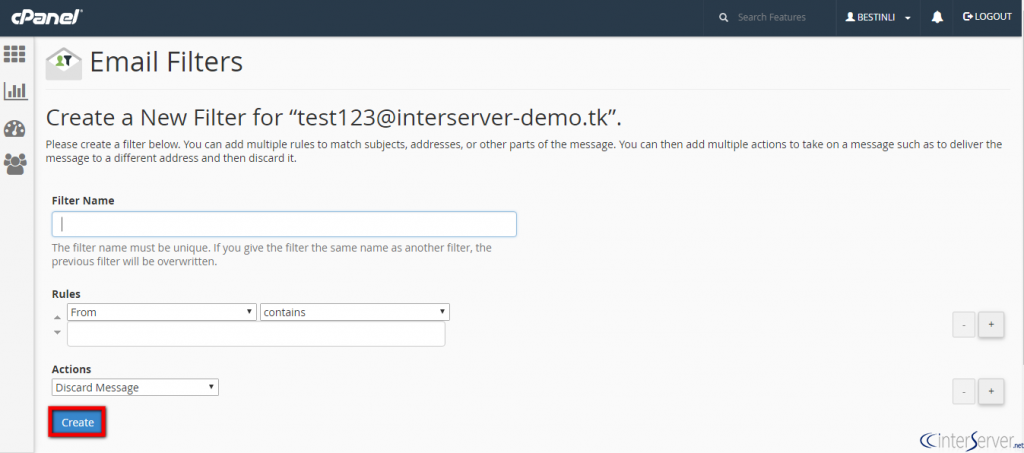Open the user manager people sidebar icon
The image size is (1024, 453).
pyautogui.click(x=15, y=164)
